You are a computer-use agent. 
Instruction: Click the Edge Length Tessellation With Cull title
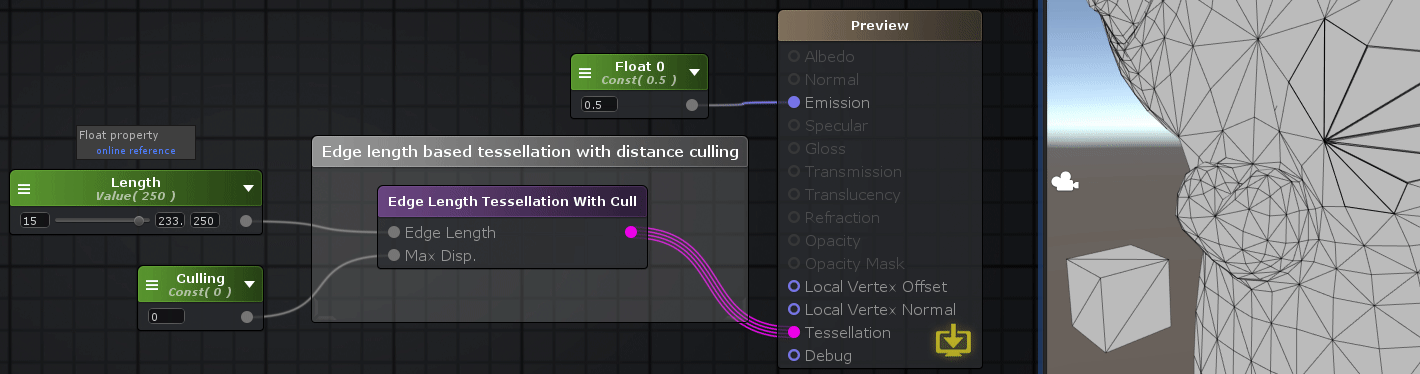[512, 201]
